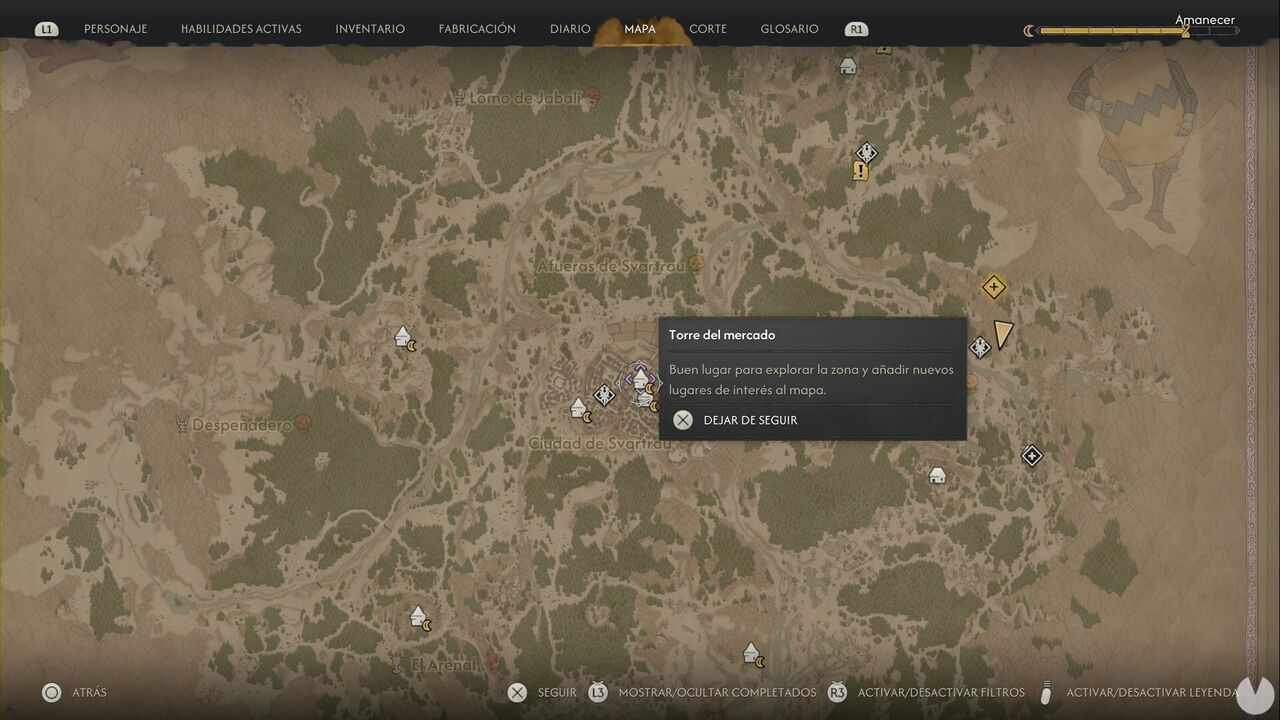Click the Torre del mercado tooltip title
1280x720 pixels.
coord(722,335)
